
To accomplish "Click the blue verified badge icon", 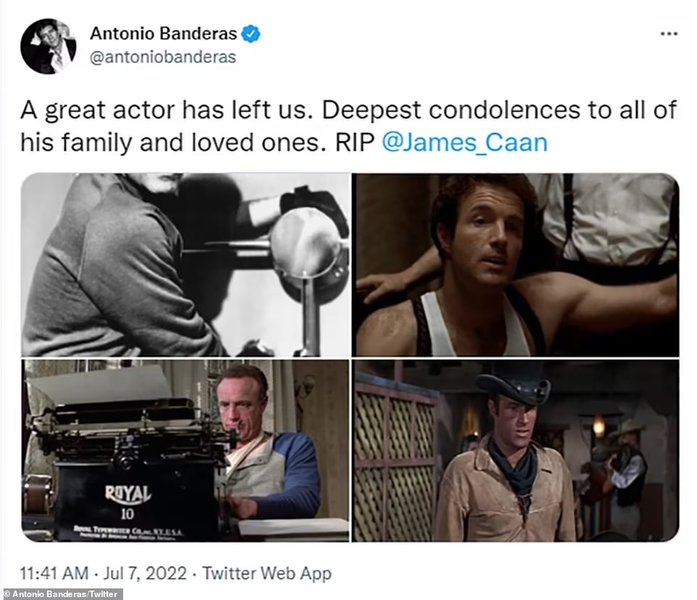I will click(251, 34).
